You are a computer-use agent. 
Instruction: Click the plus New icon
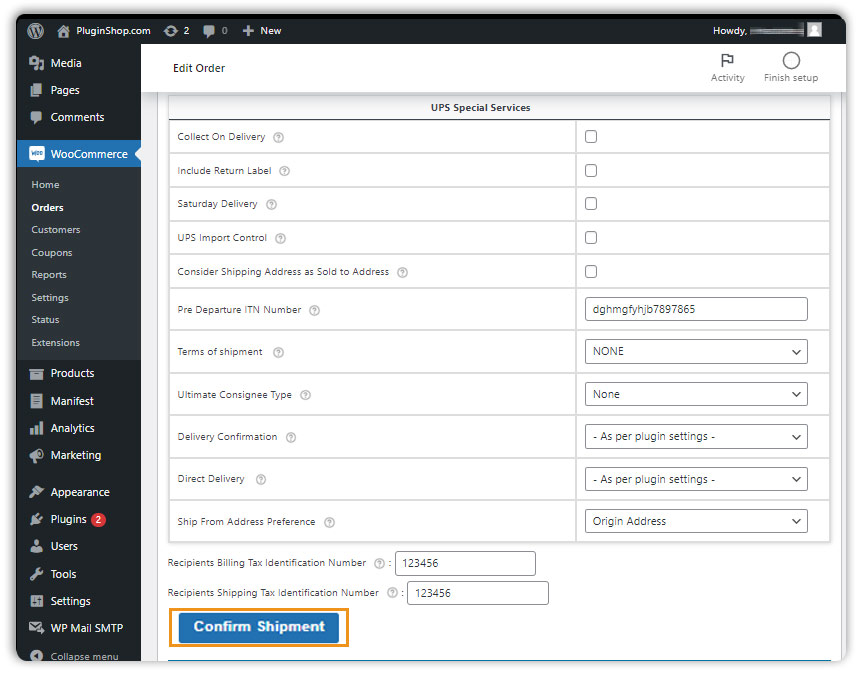[249, 31]
